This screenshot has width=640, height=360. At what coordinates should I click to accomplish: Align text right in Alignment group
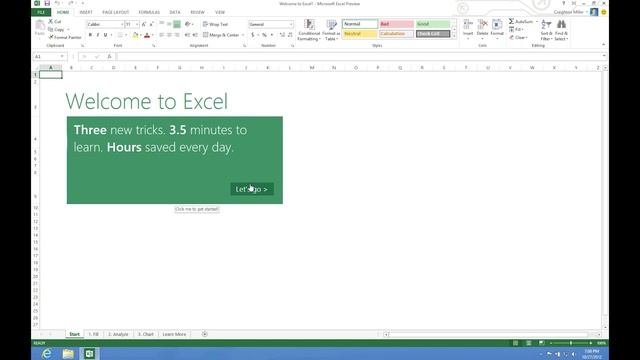[x=177, y=35]
